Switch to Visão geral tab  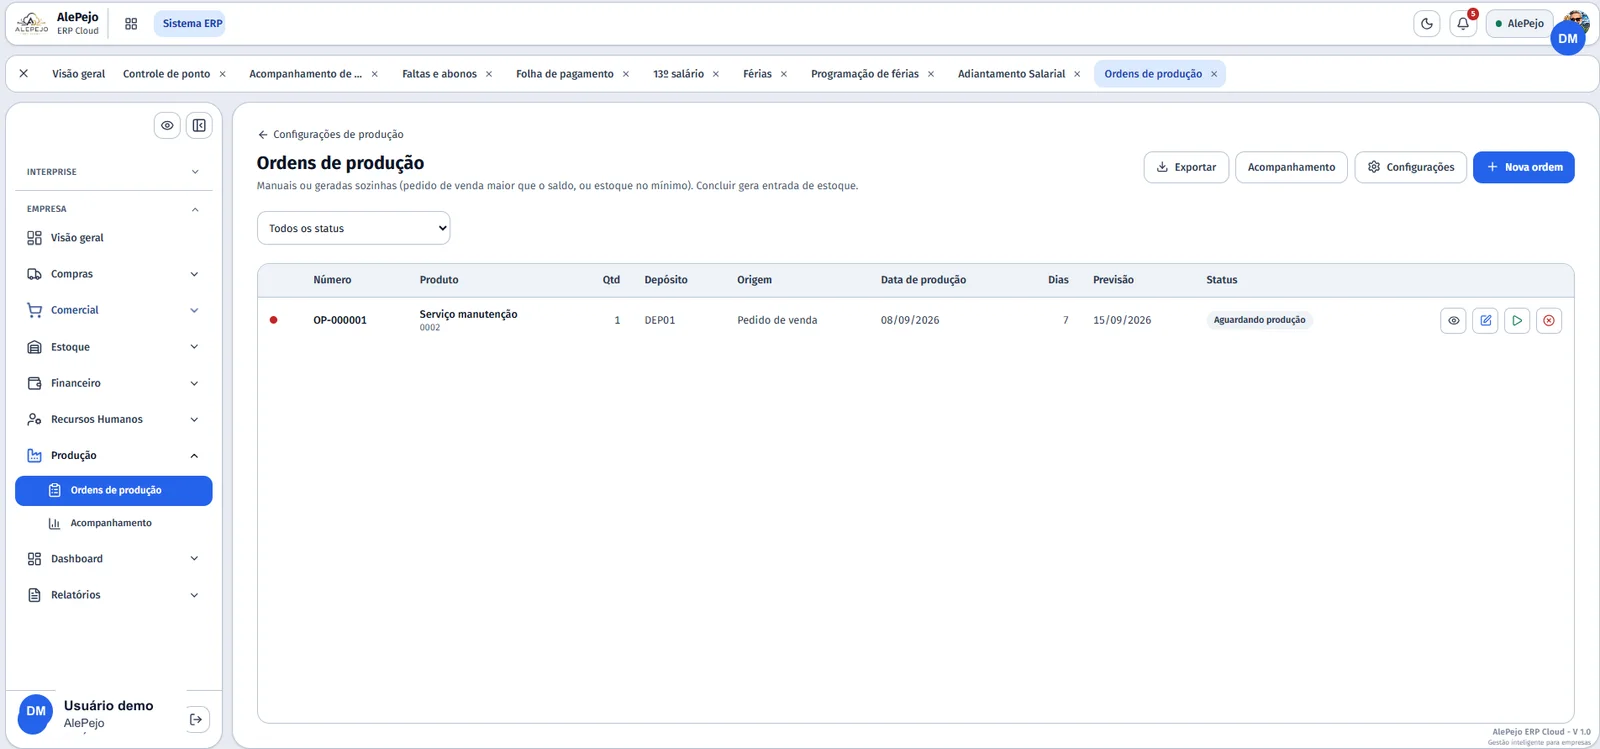point(78,74)
